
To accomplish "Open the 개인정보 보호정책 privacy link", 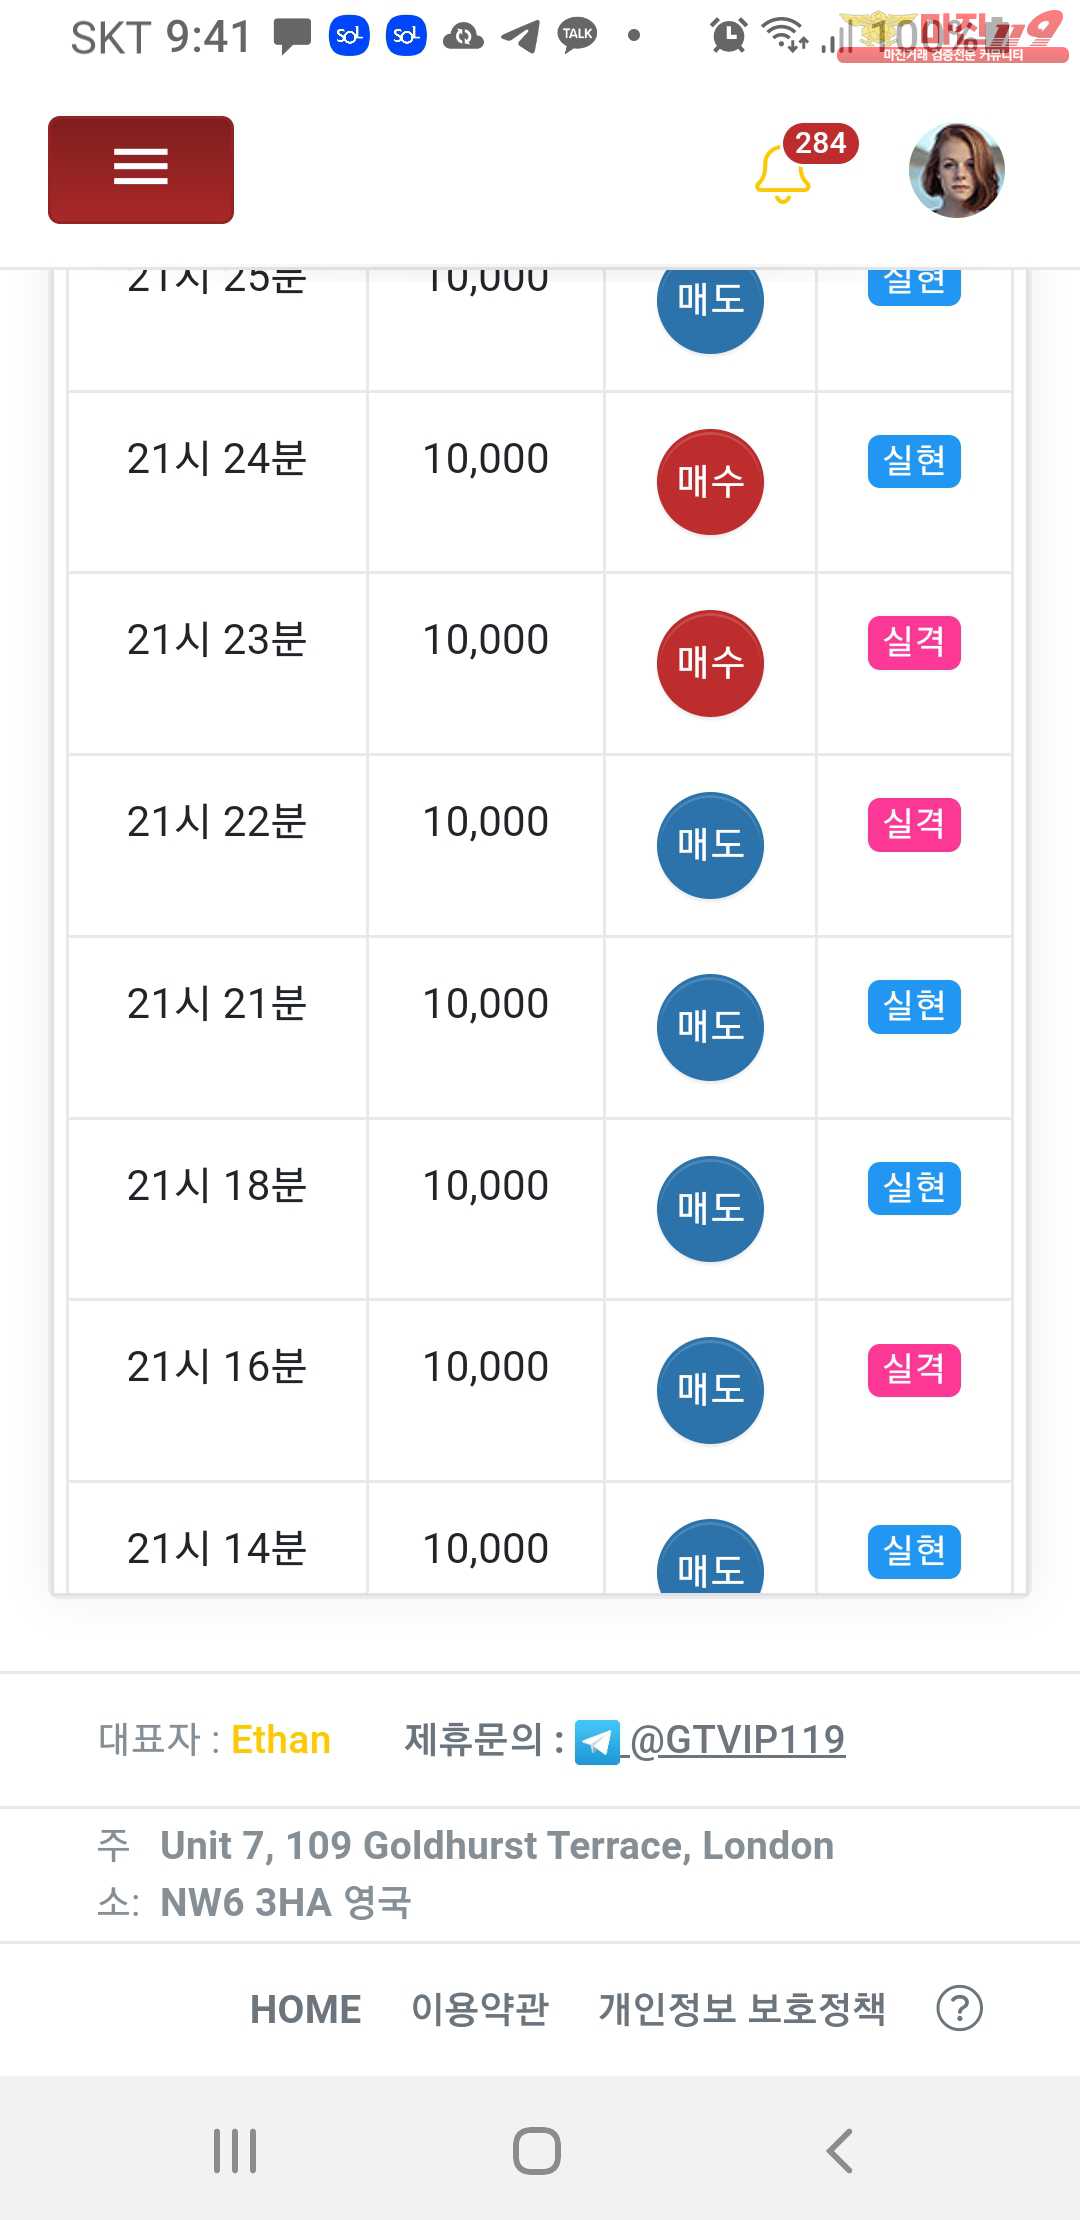I will (x=742, y=2009).
